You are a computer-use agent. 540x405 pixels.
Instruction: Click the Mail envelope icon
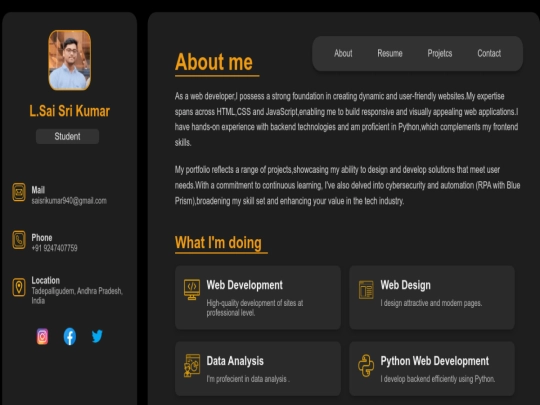click(19, 192)
